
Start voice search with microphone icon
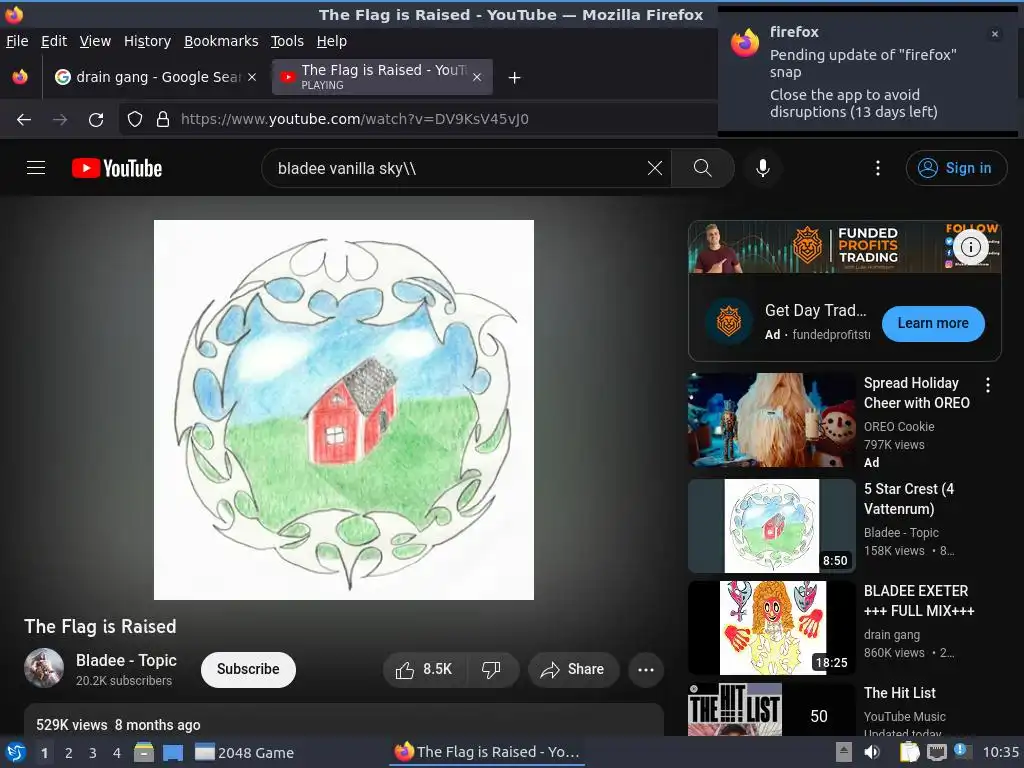762,168
